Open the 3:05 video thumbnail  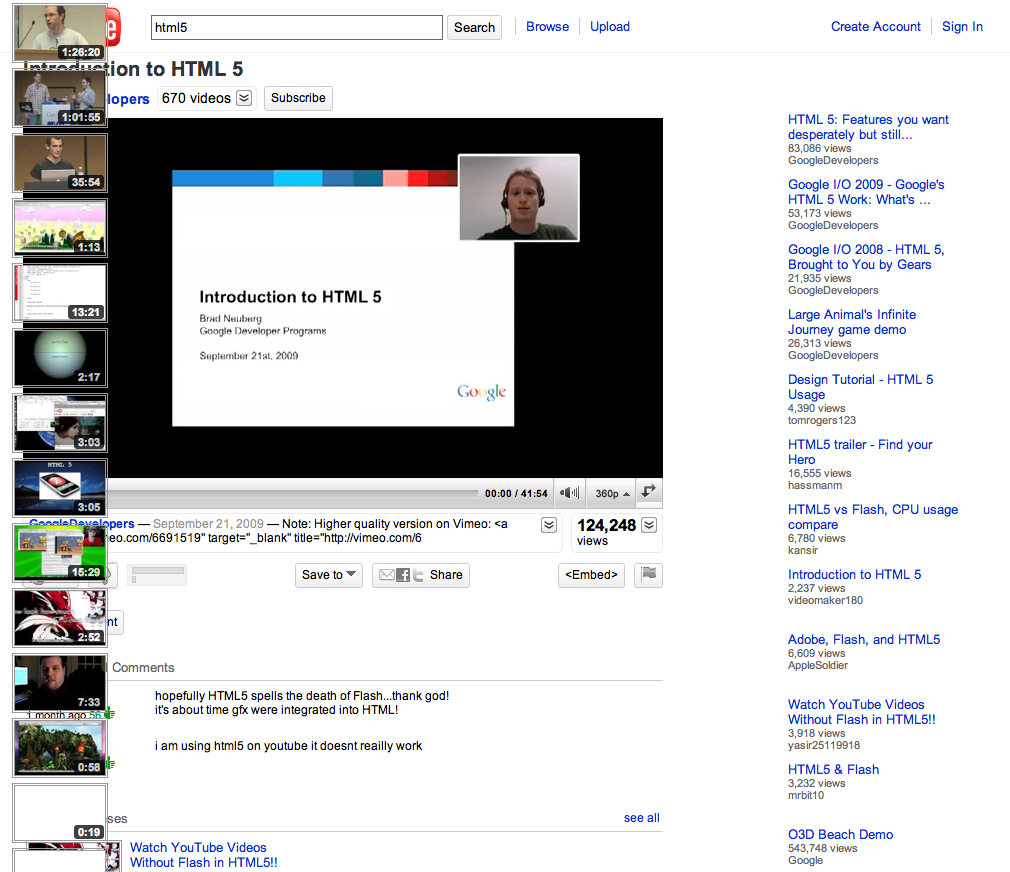(60, 488)
